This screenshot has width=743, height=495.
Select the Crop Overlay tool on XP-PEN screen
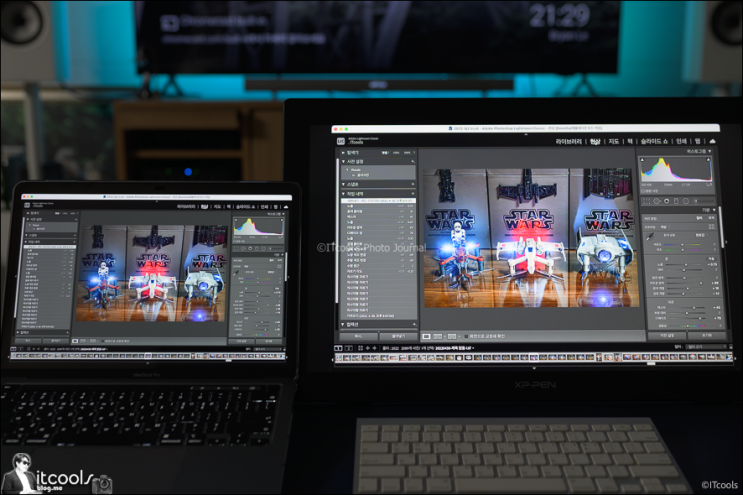pyautogui.click(x=646, y=201)
